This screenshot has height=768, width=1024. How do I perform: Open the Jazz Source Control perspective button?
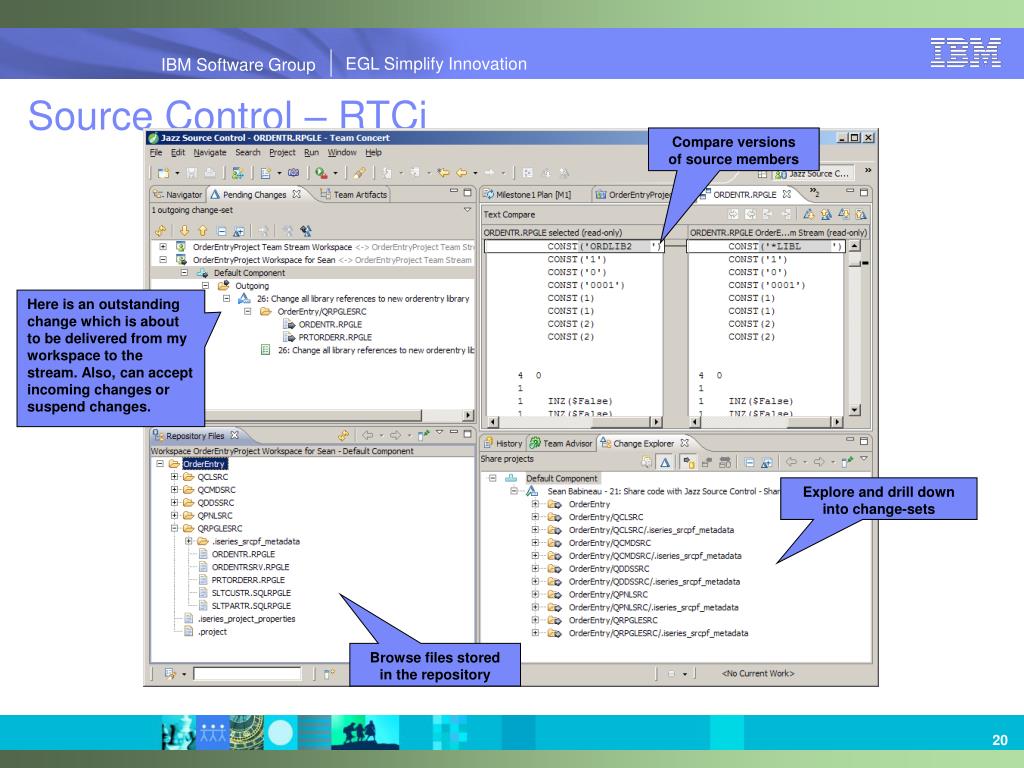(x=812, y=174)
